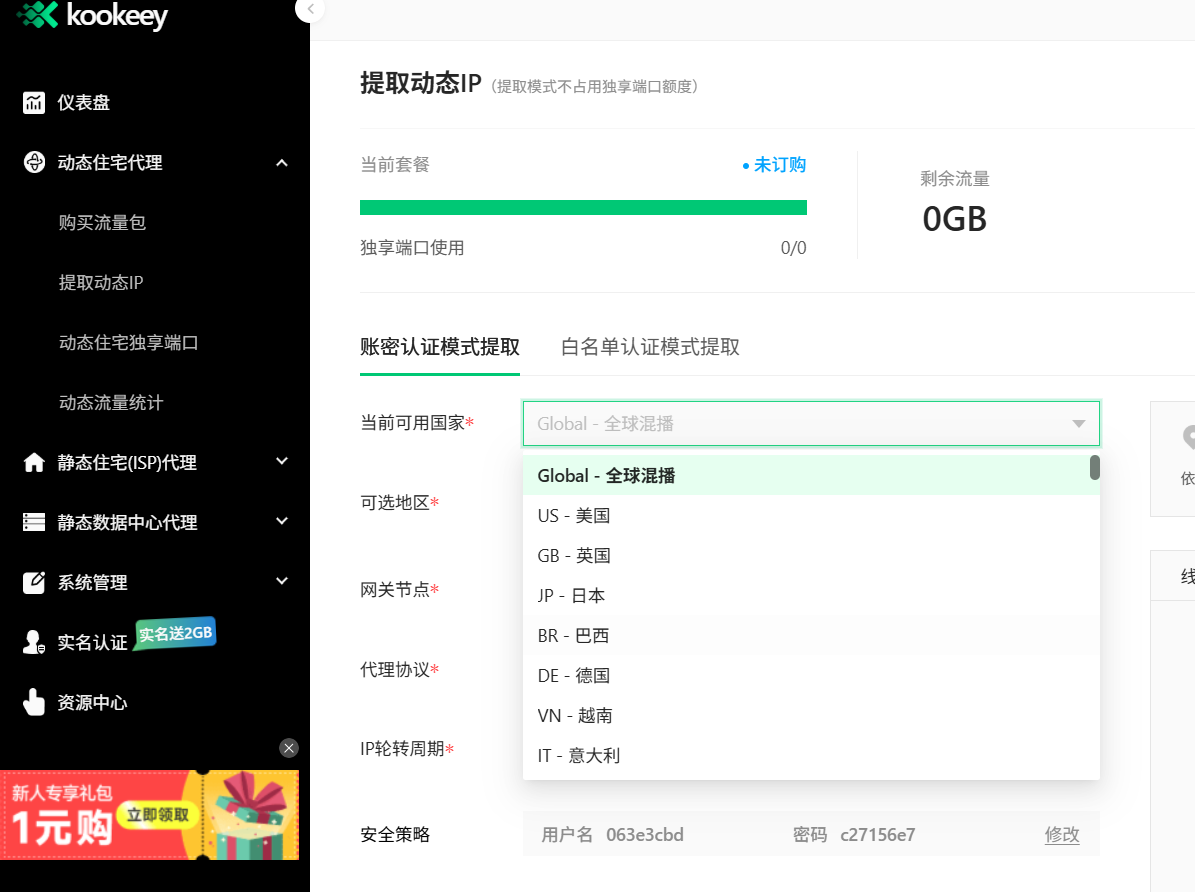This screenshot has height=892, width=1195.
Task: Click the 0GB remaining traffic value
Action: 954,220
